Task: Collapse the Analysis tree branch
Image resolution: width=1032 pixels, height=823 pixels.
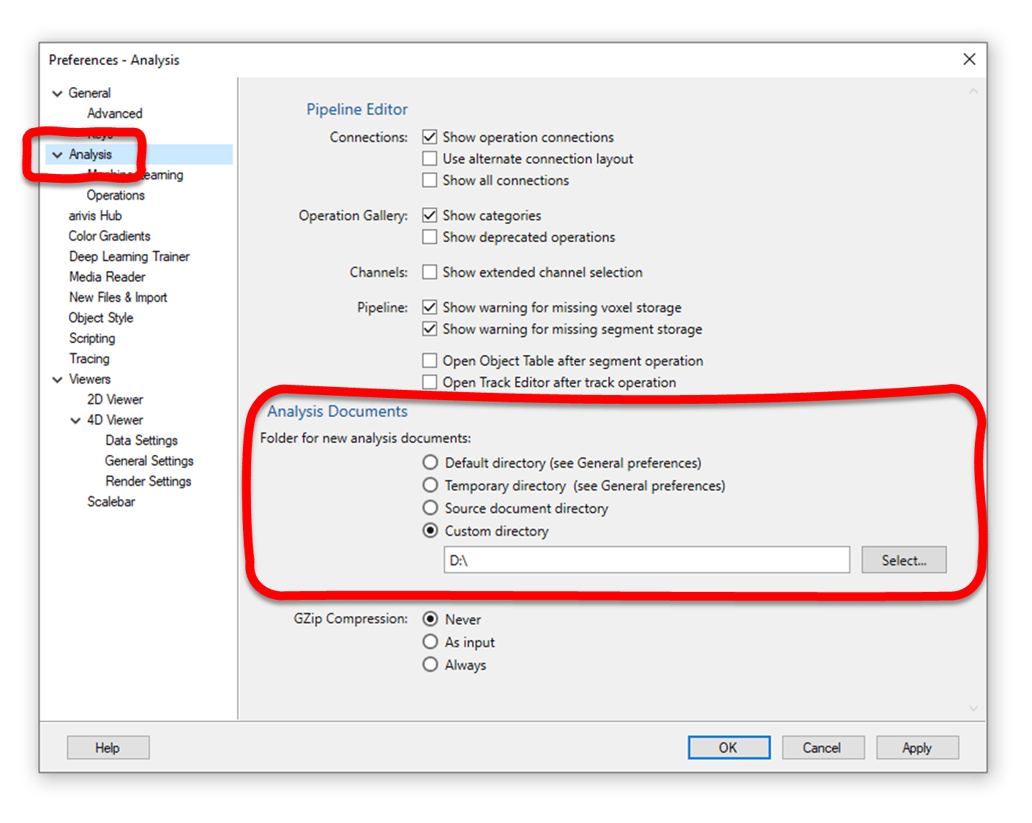Action: tap(59, 154)
